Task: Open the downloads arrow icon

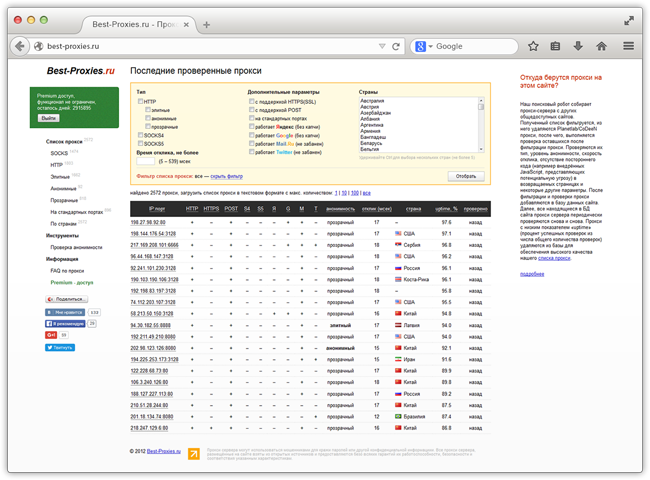Action: click(x=578, y=46)
